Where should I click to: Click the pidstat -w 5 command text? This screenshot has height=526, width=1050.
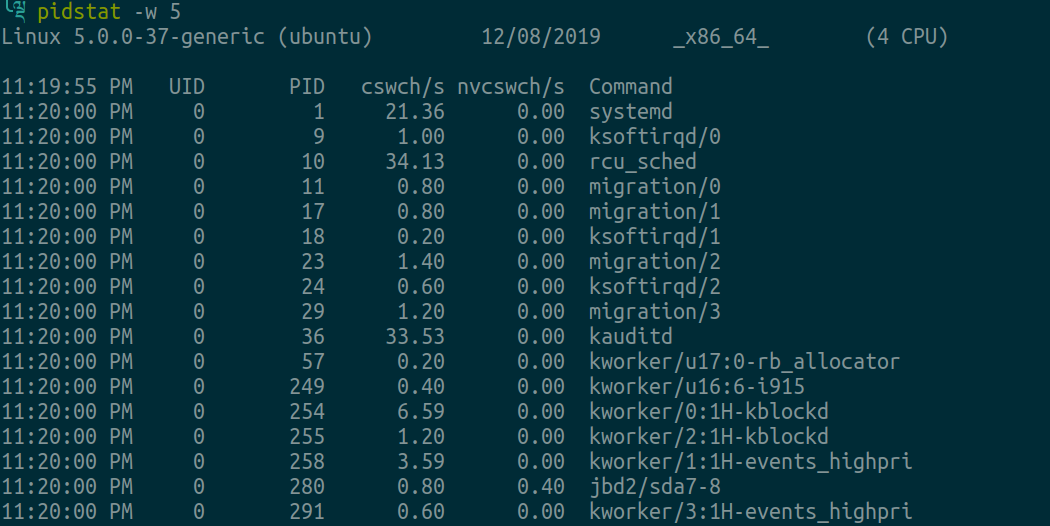coord(109,11)
